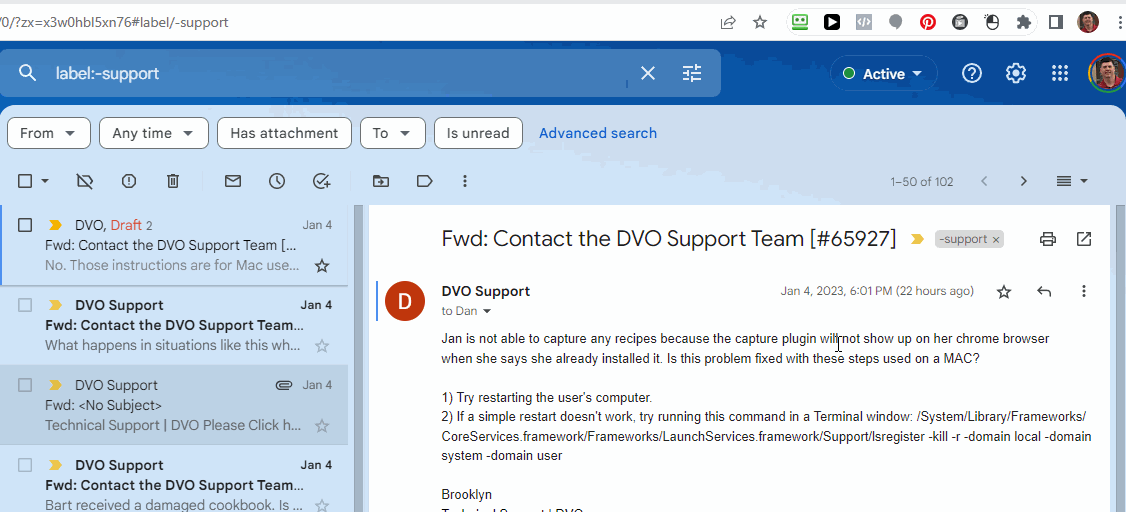This screenshot has width=1126, height=512.
Task: Toggle Has attachment filter chip
Action: point(284,133)
